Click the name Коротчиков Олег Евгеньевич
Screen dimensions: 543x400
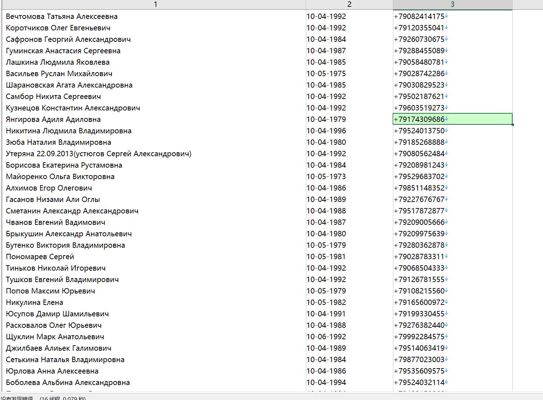[58, 28]
